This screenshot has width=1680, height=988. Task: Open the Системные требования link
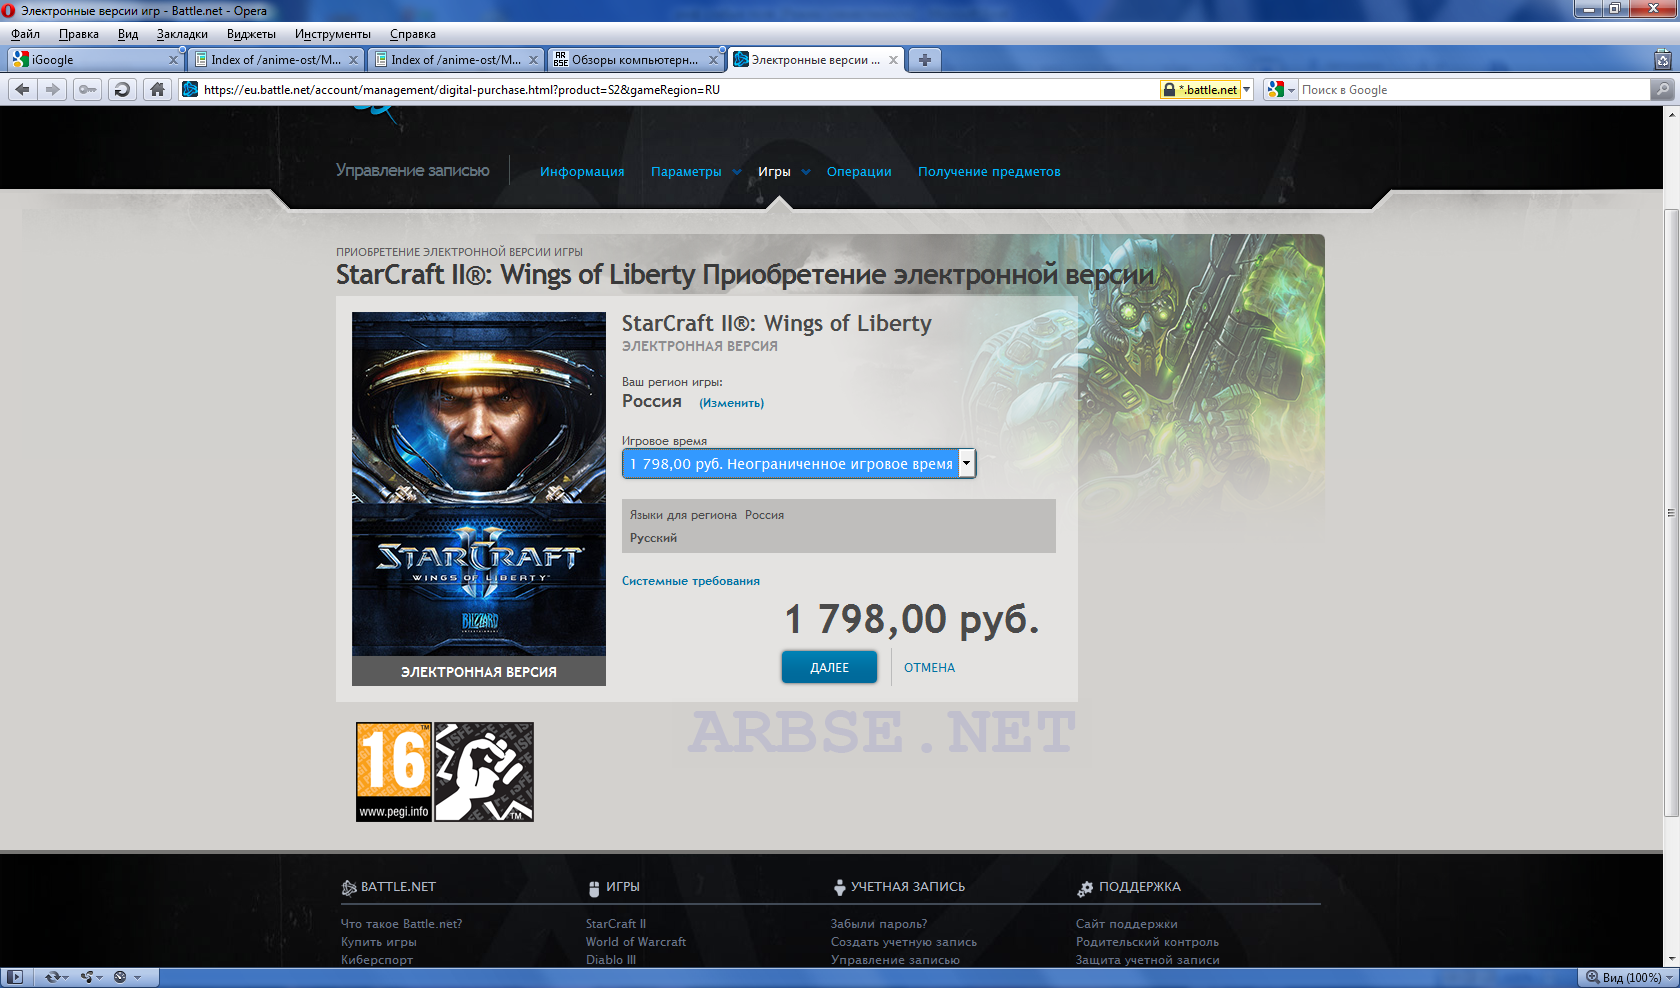[691, 581]
